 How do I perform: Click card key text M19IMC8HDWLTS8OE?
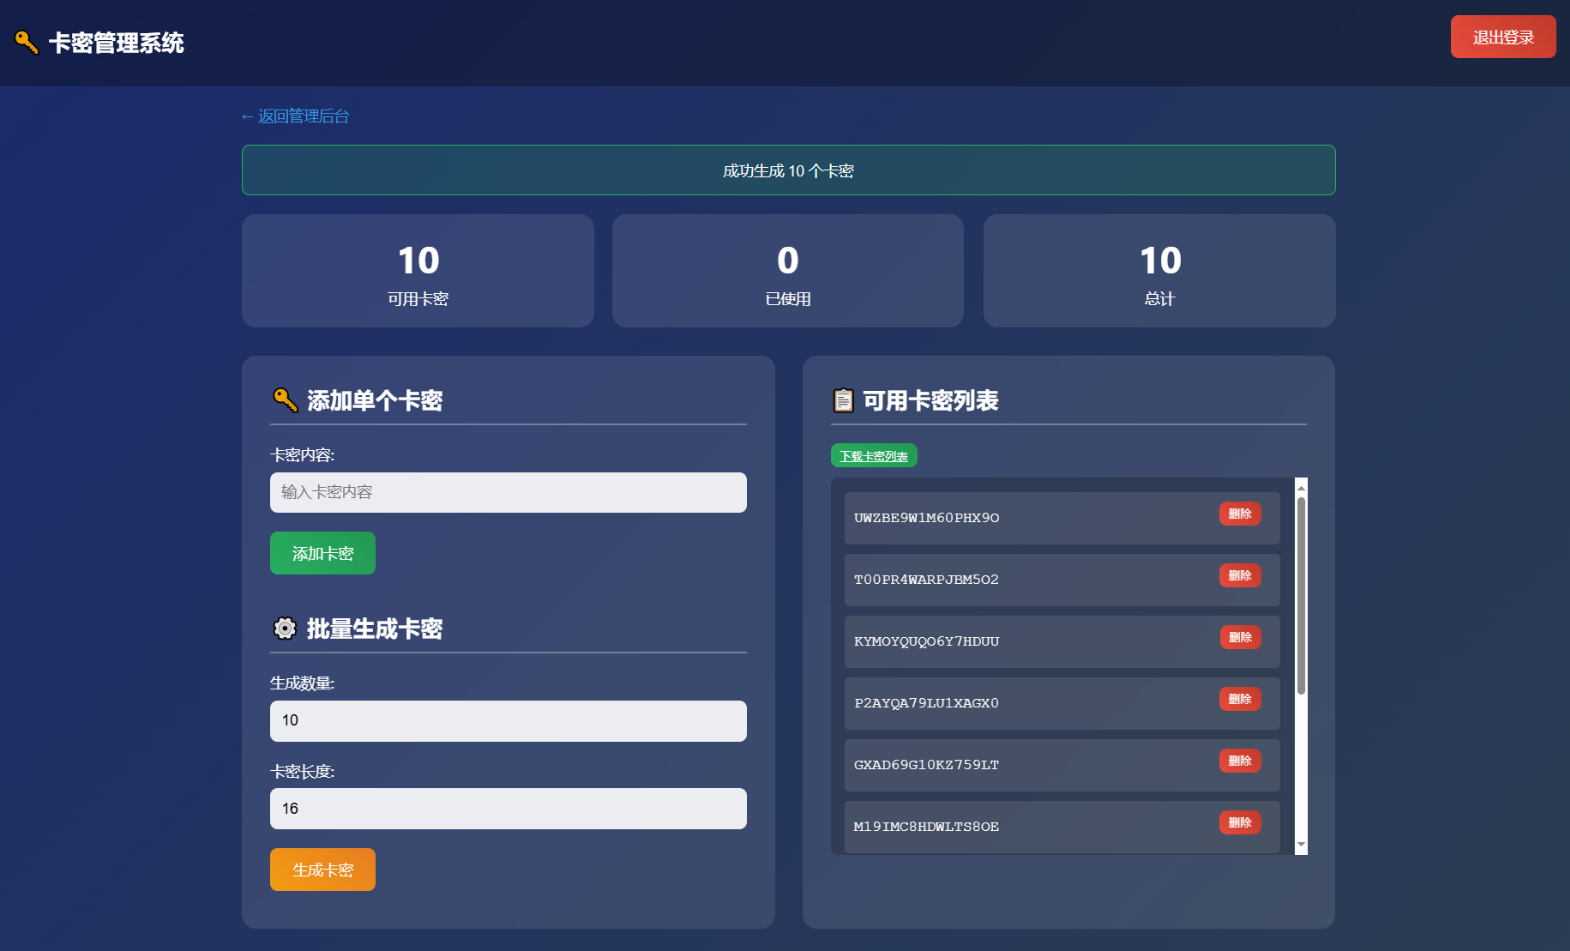tap(926, 827)
